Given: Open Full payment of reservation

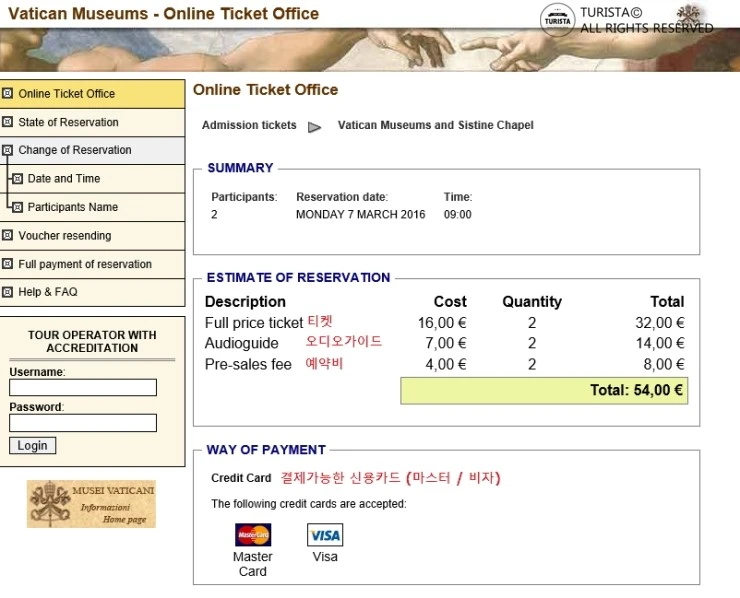Looking at the screenshot, I should coord(92,264).
